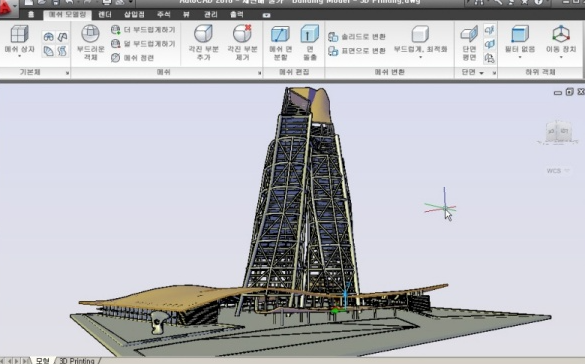Click the 메쉬 상자 mesh box tool

point(19,39)
